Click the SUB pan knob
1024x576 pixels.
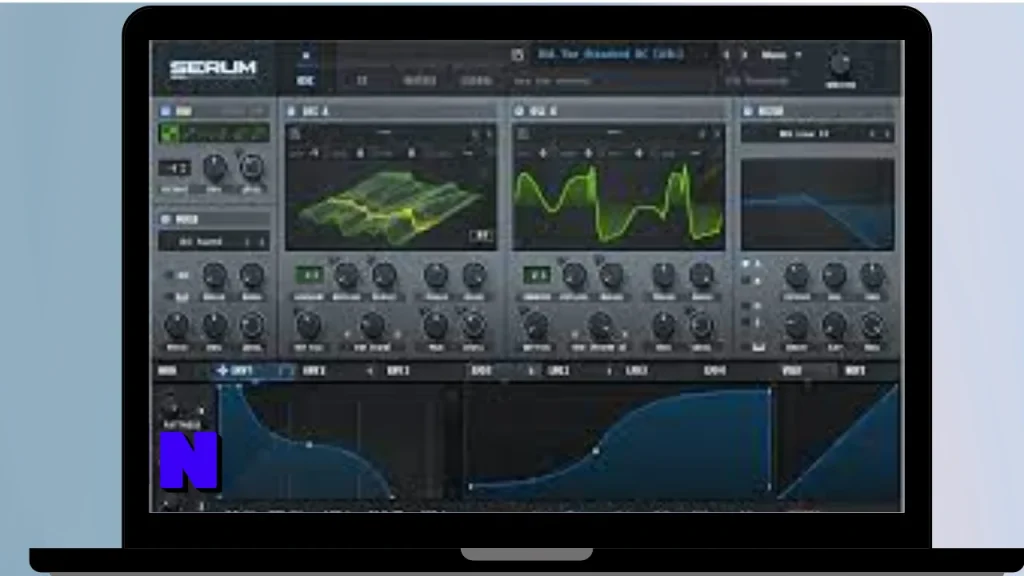pyautogui.click(x=214, y=168)
